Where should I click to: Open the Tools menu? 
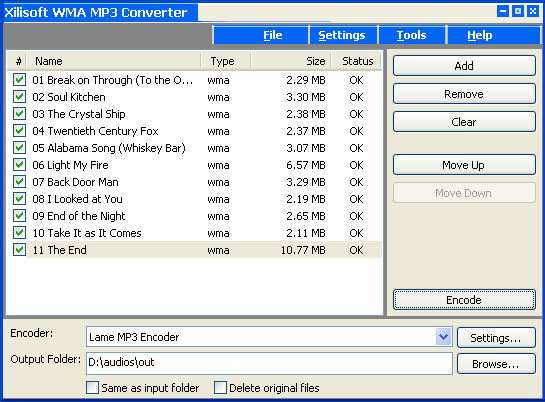pyautogui.click(x=412, y=35)
